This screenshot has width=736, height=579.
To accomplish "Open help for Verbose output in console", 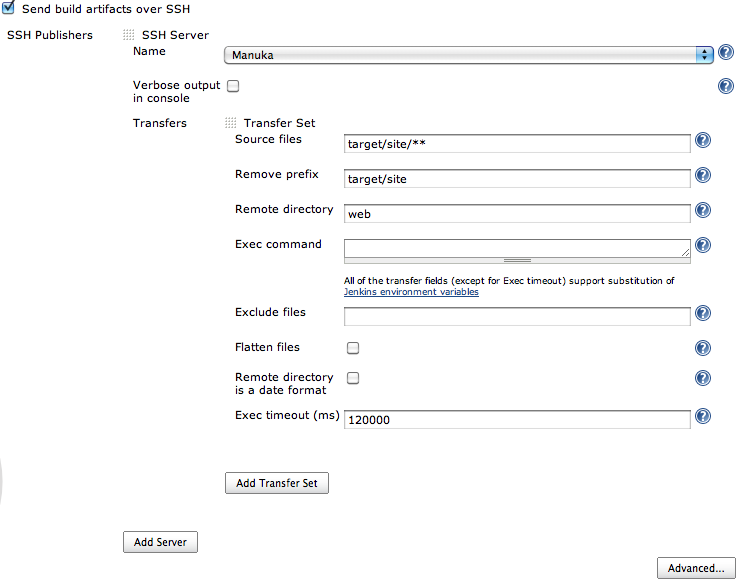I will pos(726,86).
